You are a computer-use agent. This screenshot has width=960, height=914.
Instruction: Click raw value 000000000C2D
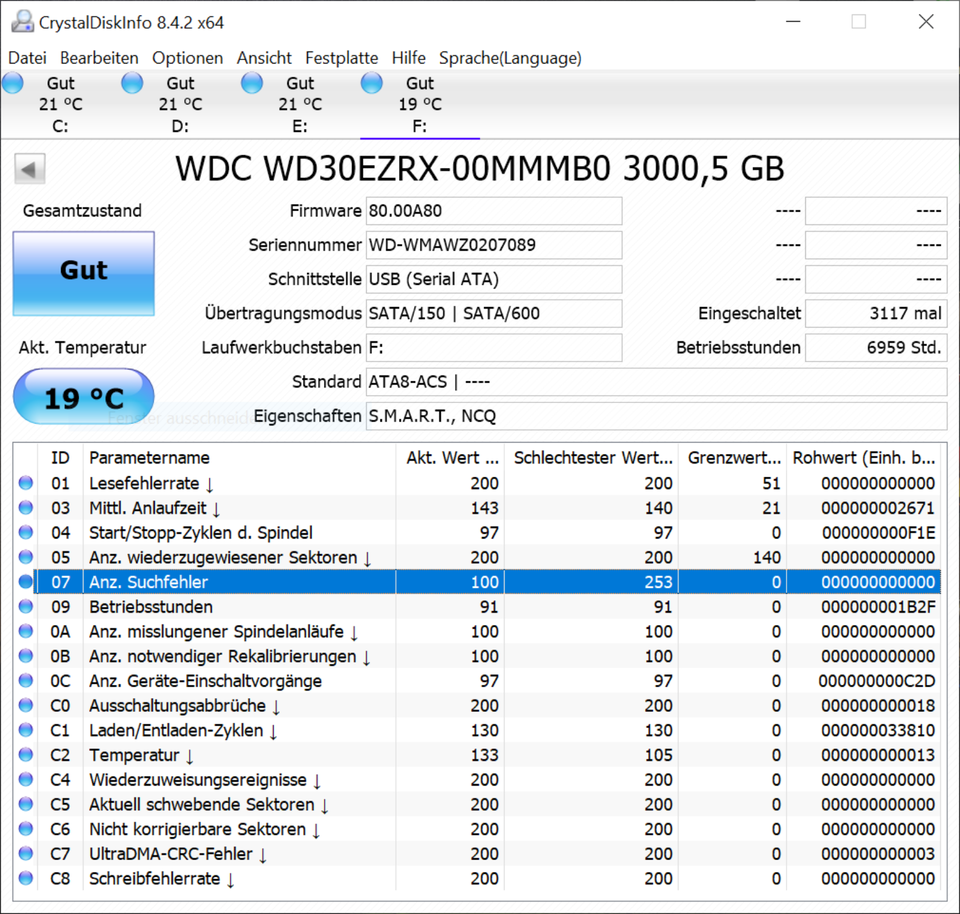click(877, 681)
